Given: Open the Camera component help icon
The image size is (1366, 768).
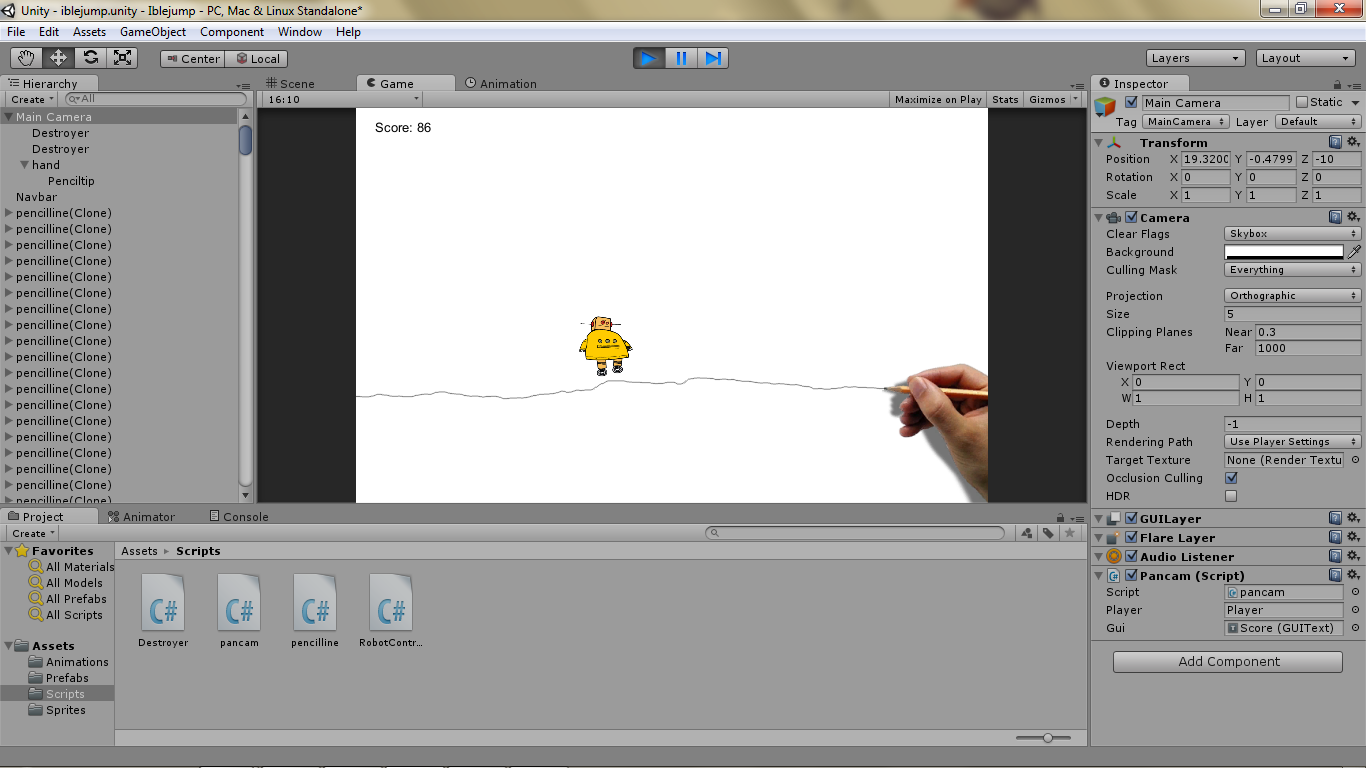Looking at the screenshot, I should (x=1335, y=217).
